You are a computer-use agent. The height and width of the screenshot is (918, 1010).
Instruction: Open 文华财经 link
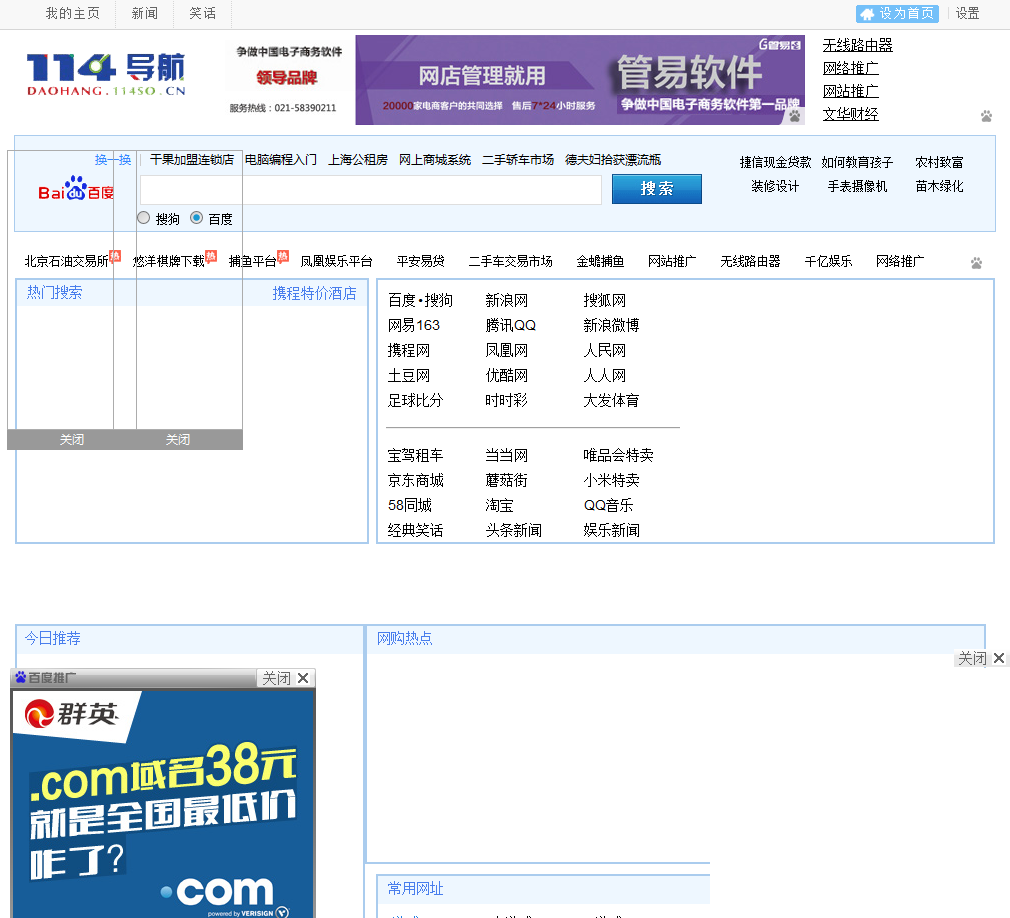pyautogui.click(x=850, y=114)
